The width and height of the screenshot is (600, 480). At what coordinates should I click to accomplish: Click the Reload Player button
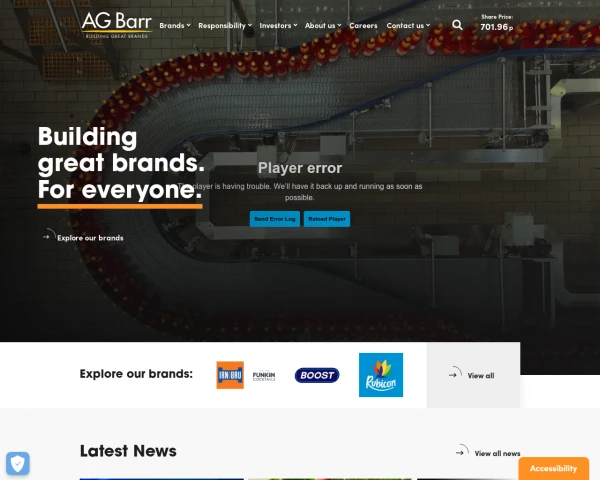327,219
